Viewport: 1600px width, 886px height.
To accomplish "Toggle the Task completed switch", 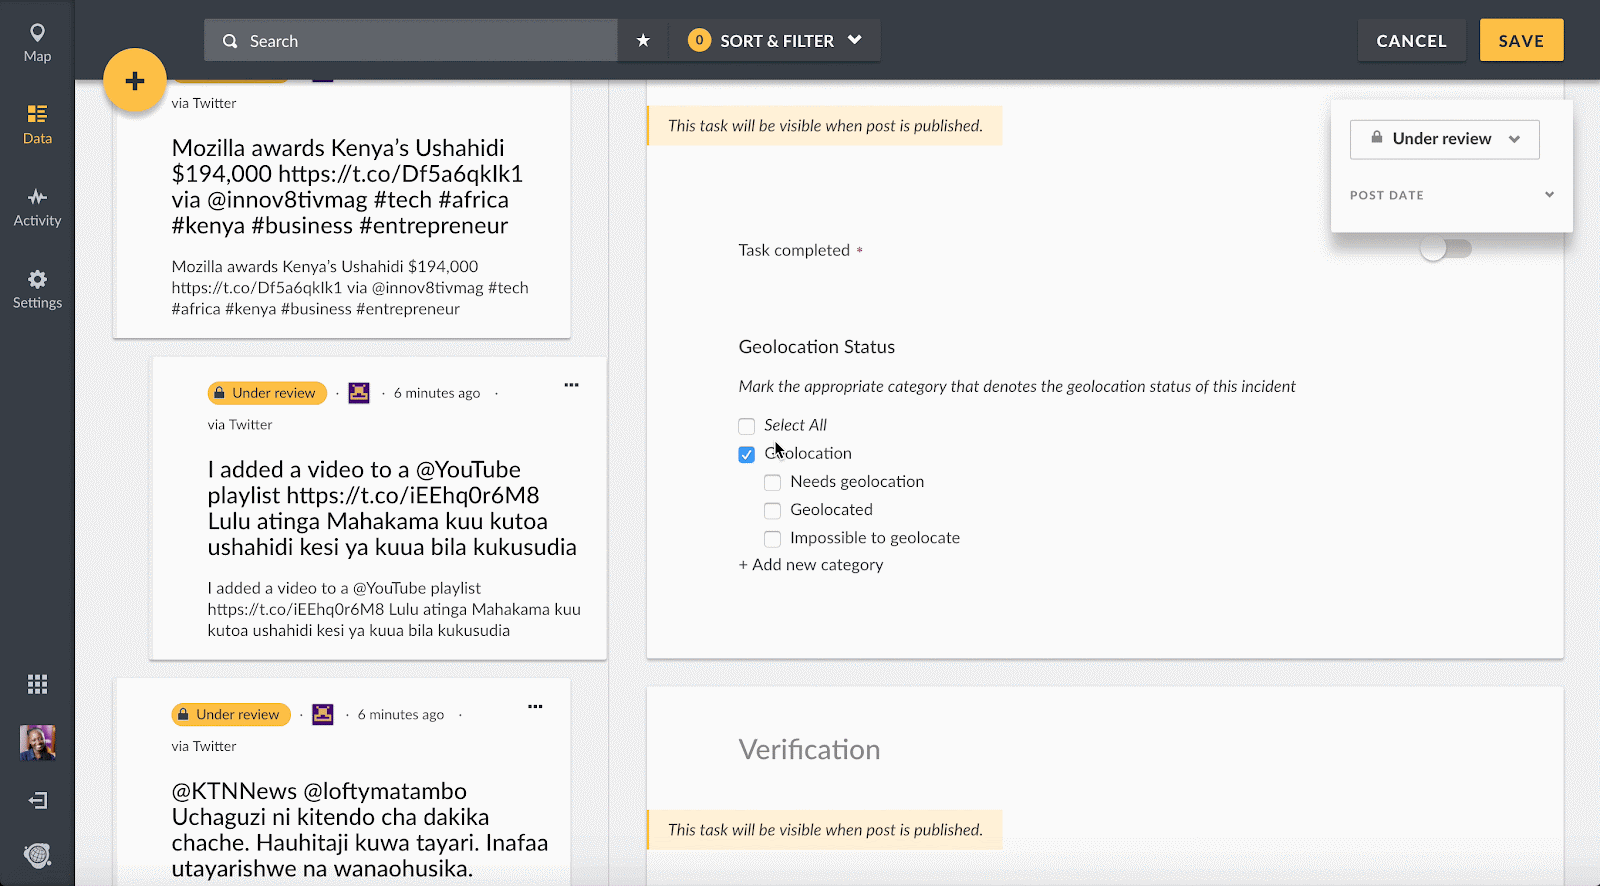I will tap(1446, 249).
